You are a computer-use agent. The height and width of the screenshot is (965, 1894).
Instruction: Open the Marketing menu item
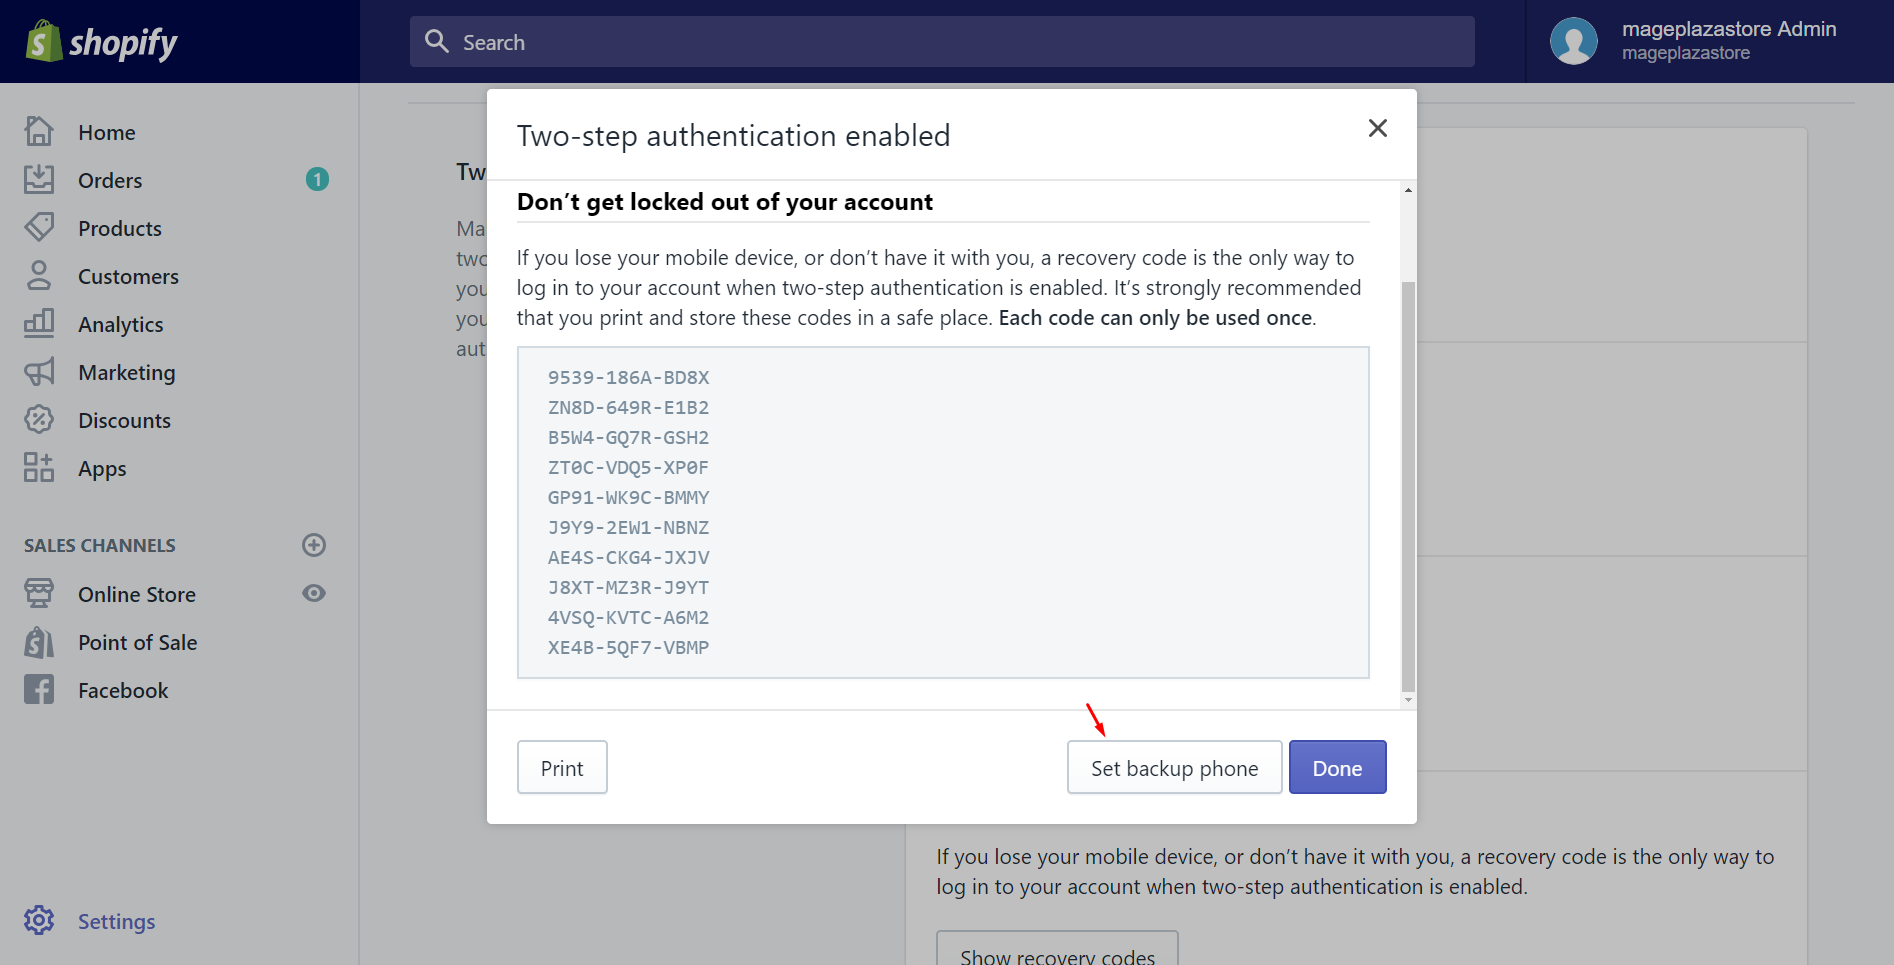127,372
